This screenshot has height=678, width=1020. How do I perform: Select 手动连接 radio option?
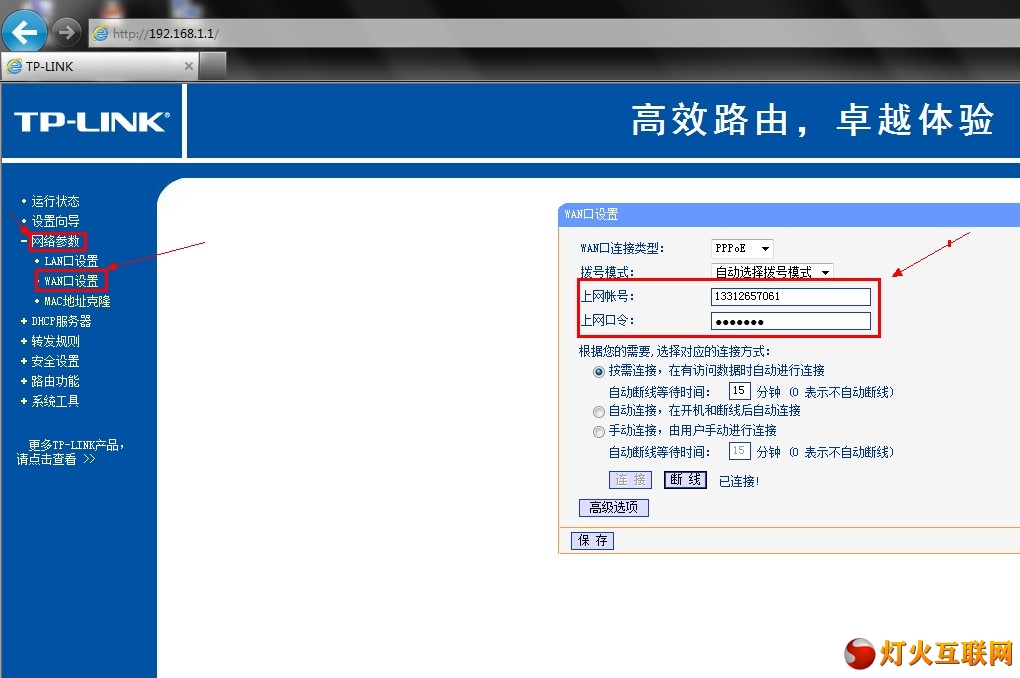[599, 432]
